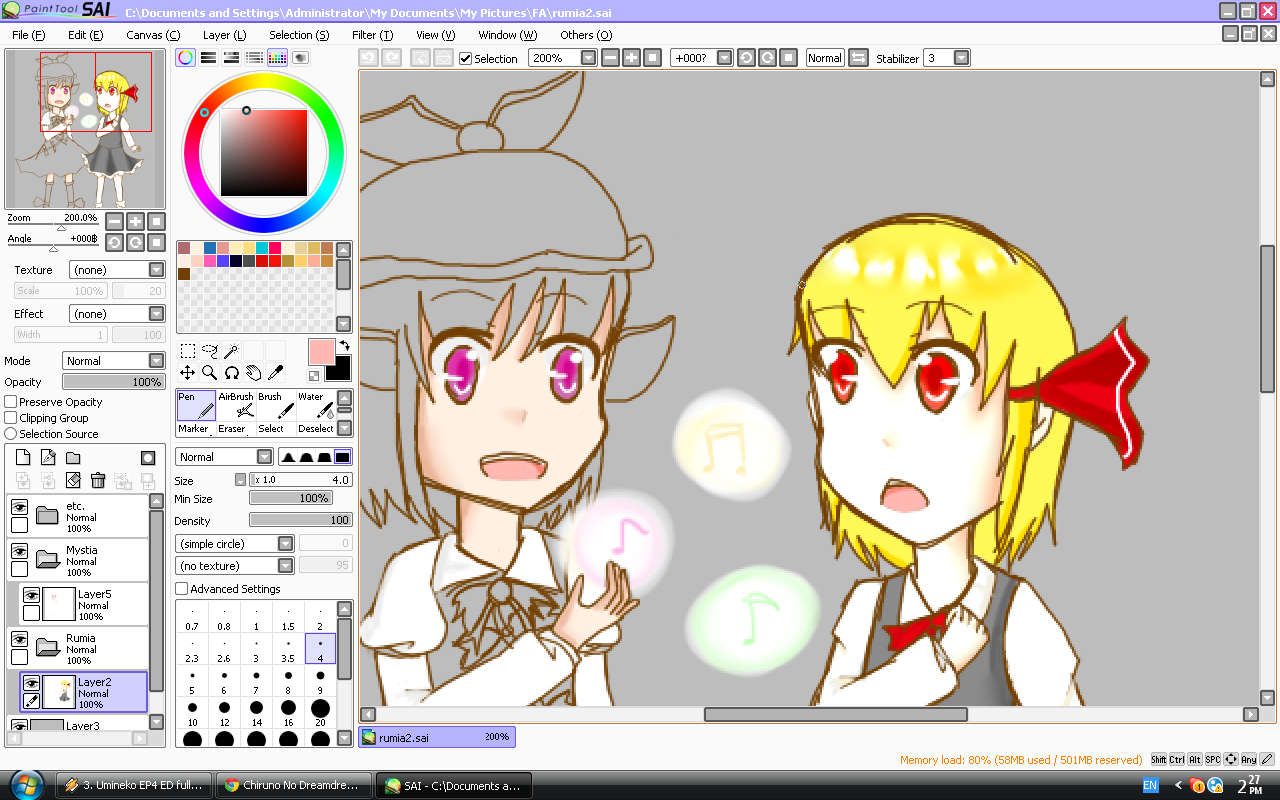Add a layer mask
The width and height of the screenshot is (1280, 800).
click(148, 458)
